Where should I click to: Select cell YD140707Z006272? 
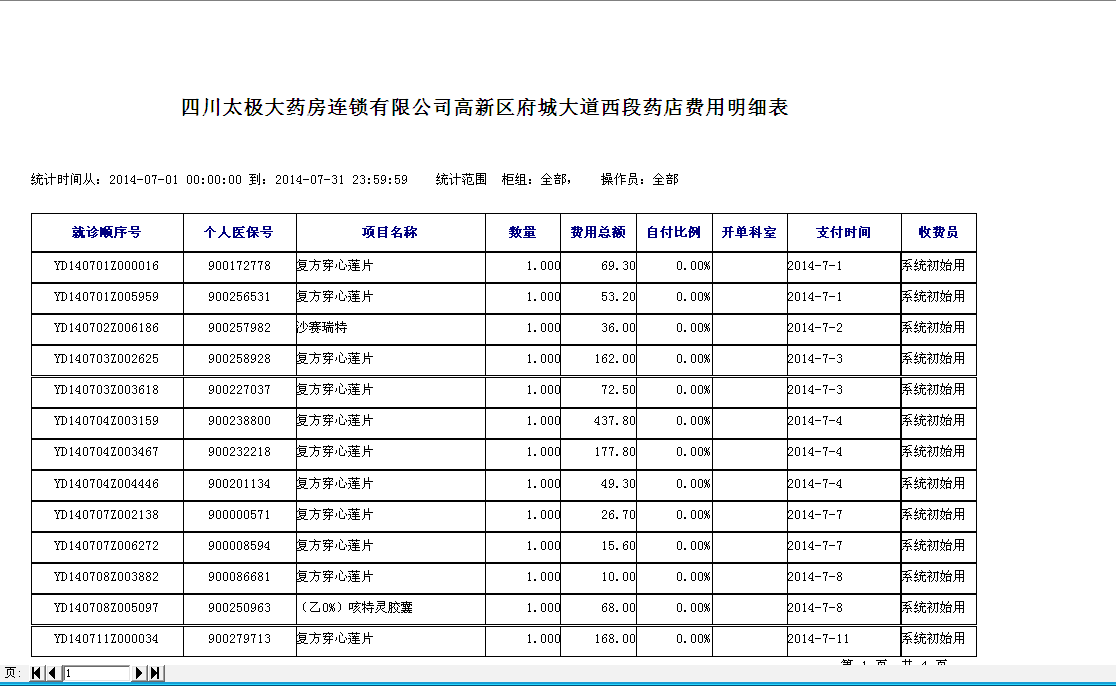pos(107,546)
